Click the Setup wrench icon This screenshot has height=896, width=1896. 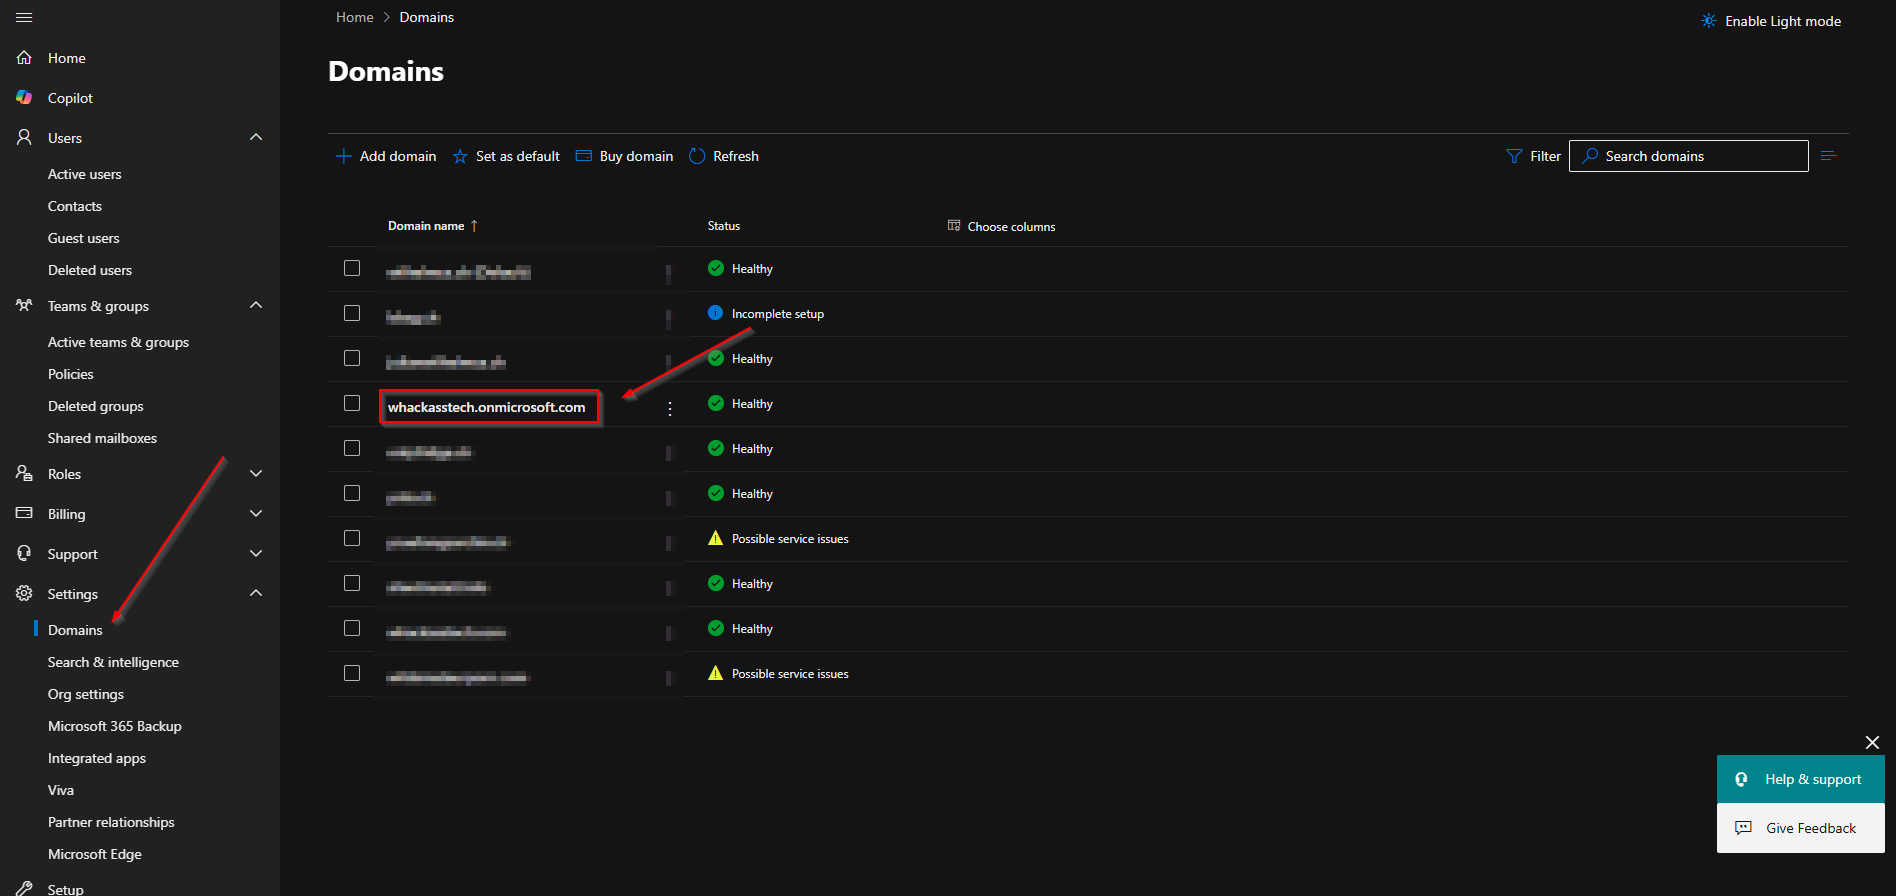point(24,888)
